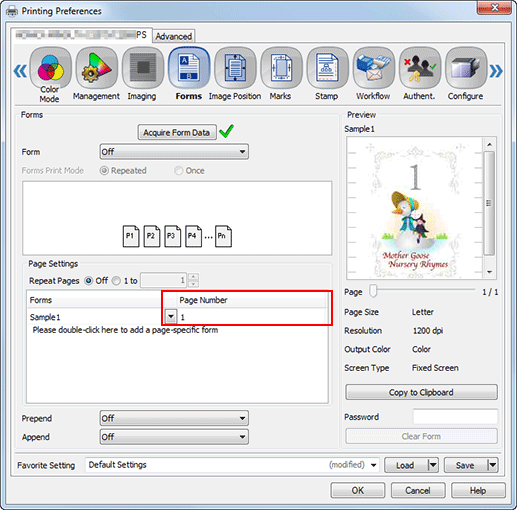Open the Authent. icon
The width and height of the screenshot is (517, 510).
click(x=419, y=68)
